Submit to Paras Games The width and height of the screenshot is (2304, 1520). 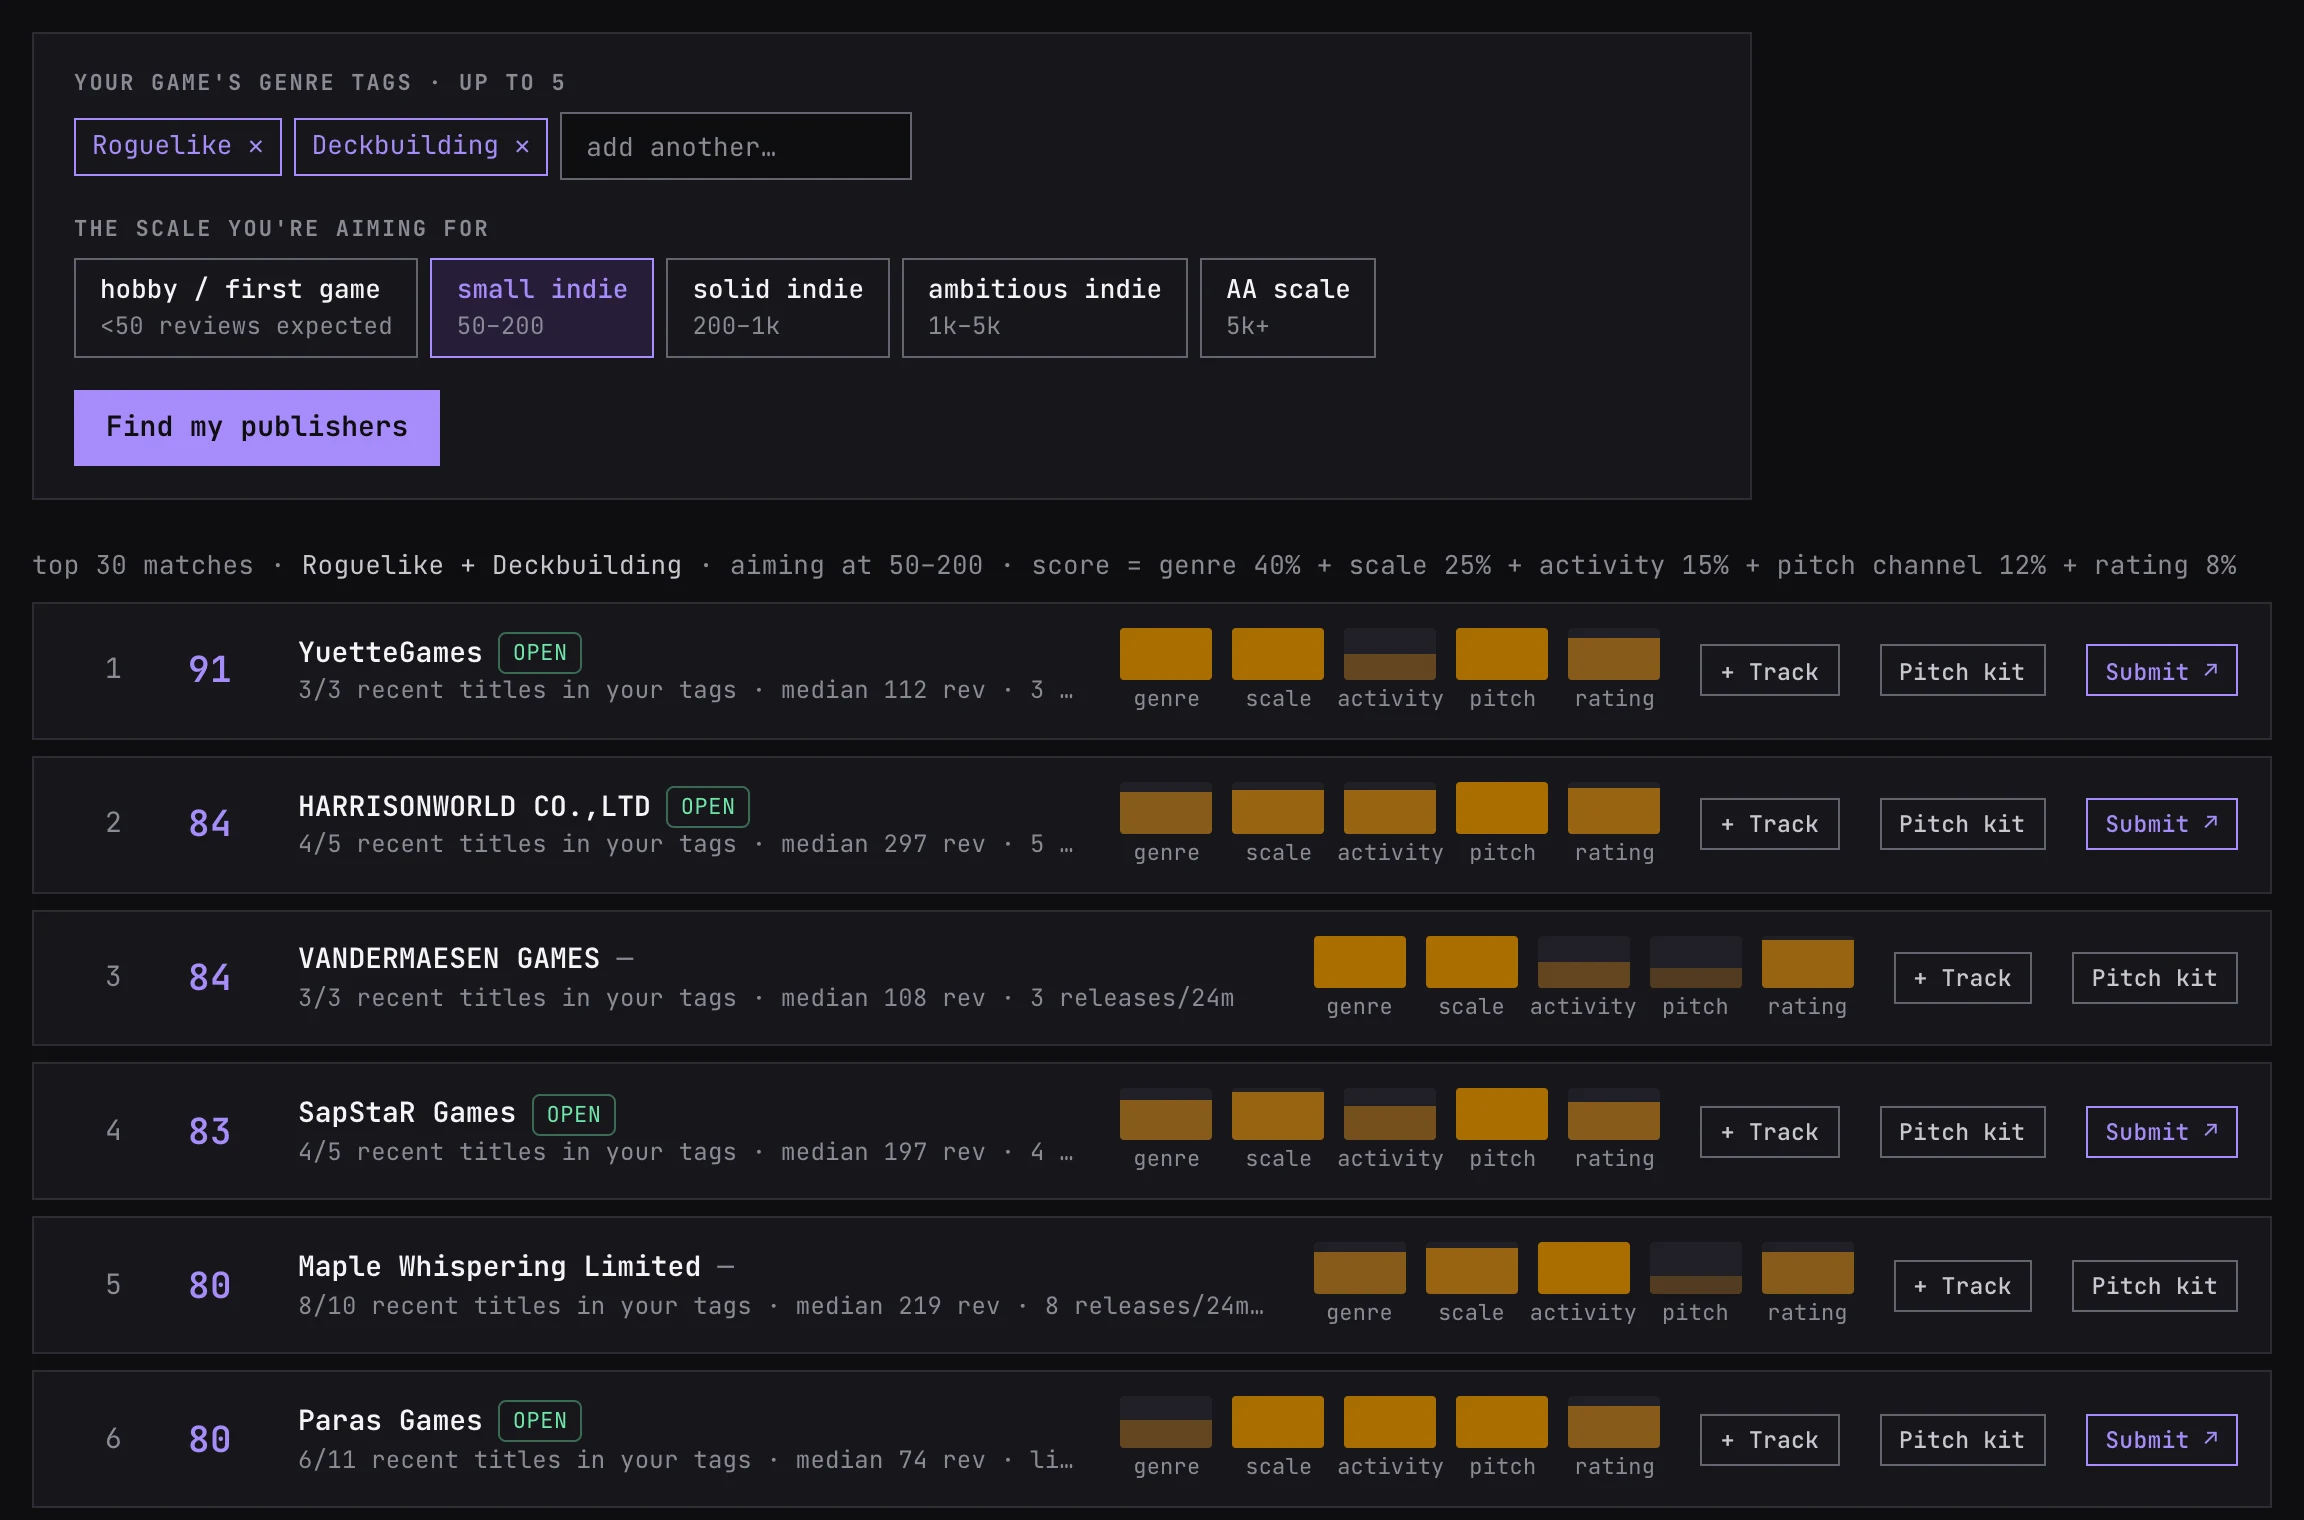click(x=2162, y=1440)
